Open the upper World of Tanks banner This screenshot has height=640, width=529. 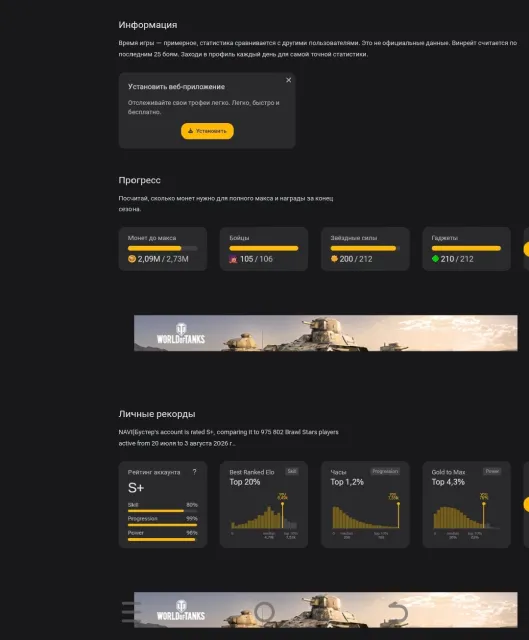coord(326,333)
